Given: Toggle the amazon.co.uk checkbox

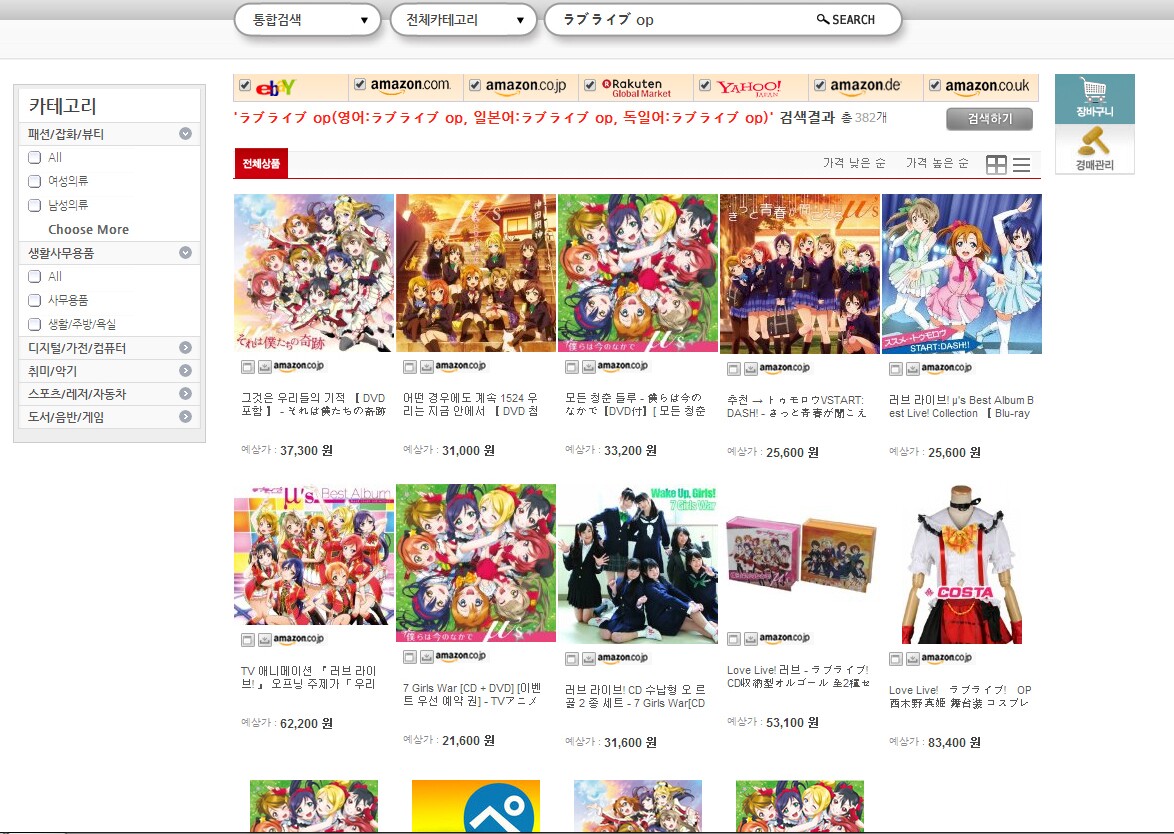Looking at the screenshot, I should point(935,85).
